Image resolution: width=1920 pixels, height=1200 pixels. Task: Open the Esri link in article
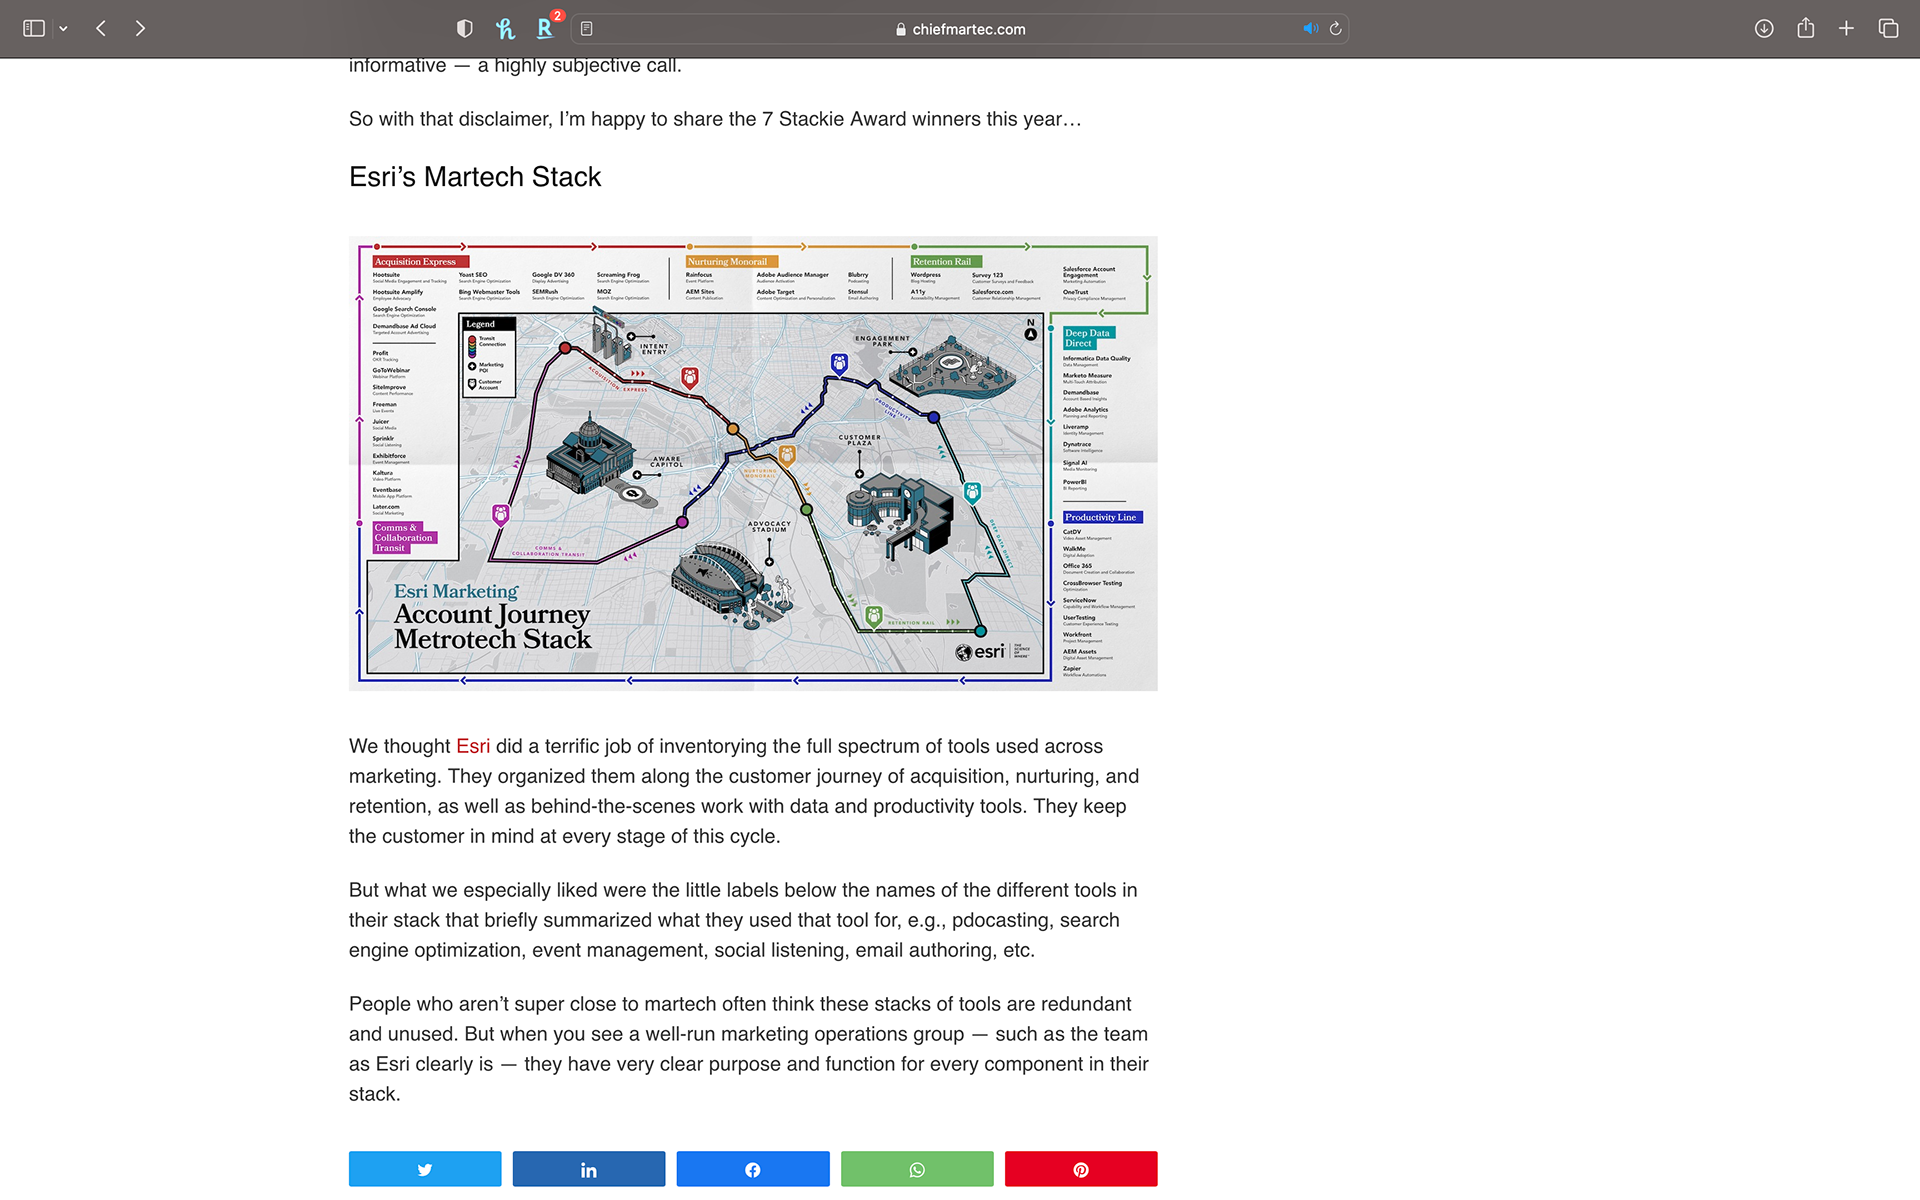tap(473, 746)
